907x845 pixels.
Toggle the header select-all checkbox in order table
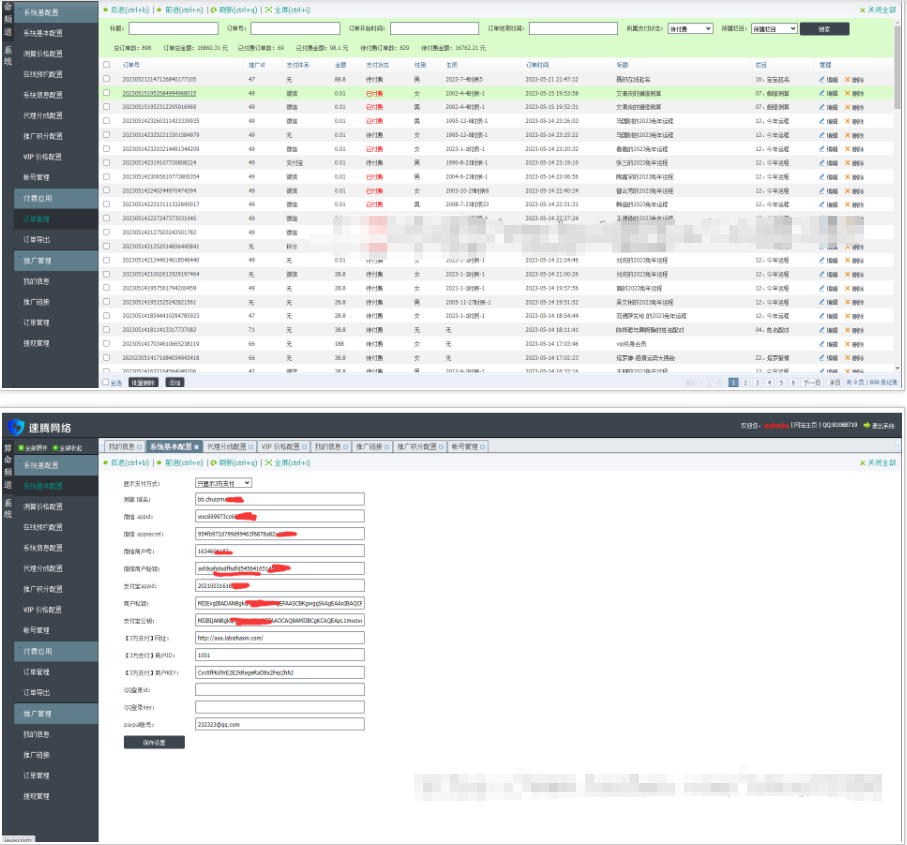click(x=107, y=64)
